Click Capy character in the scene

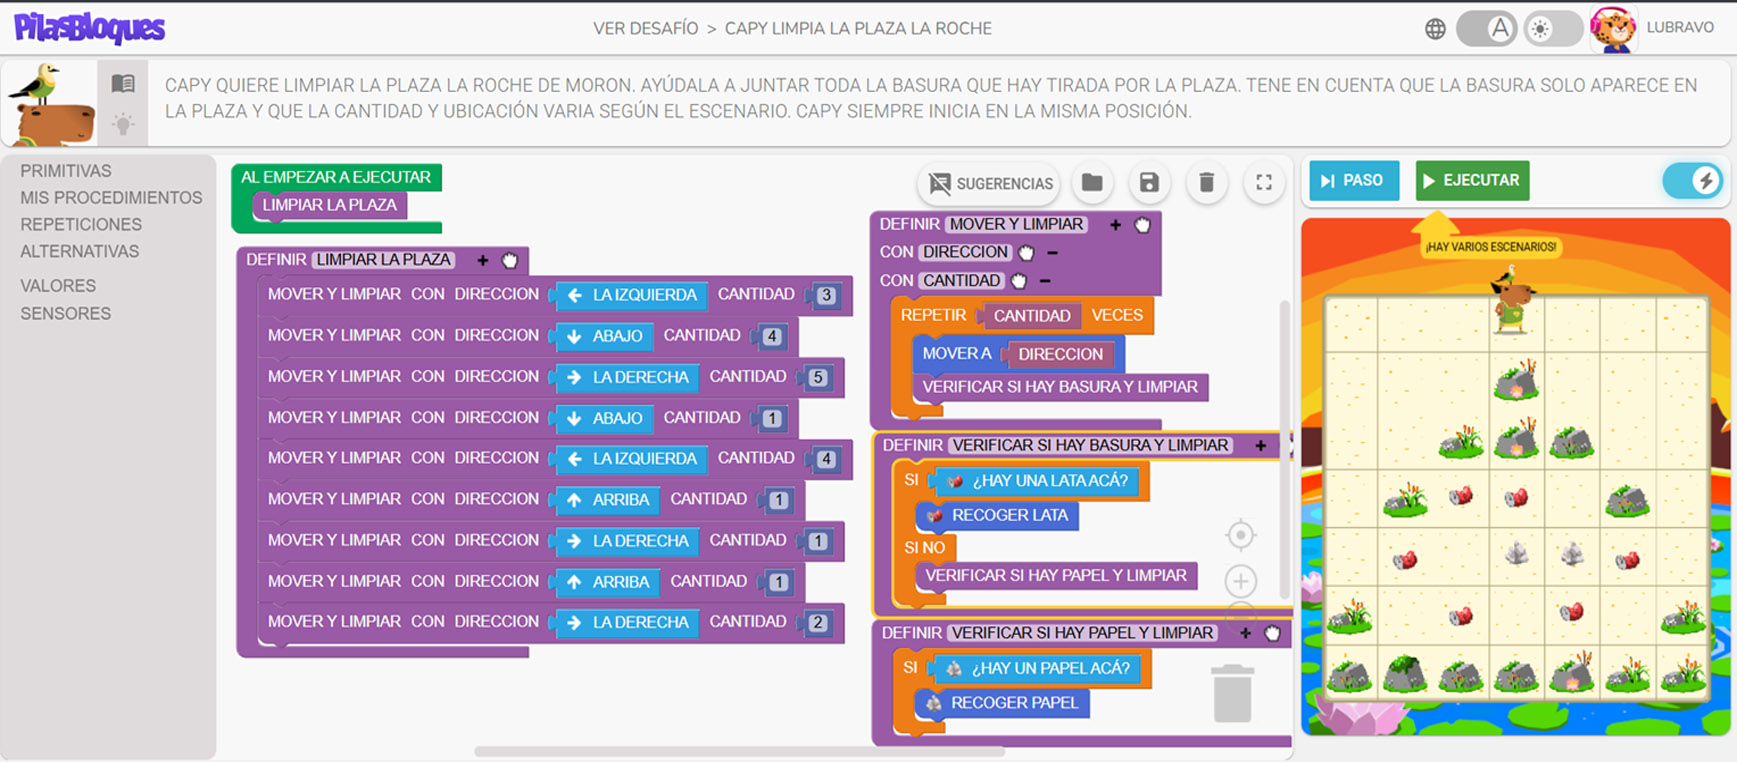[x=1513, y=300]
